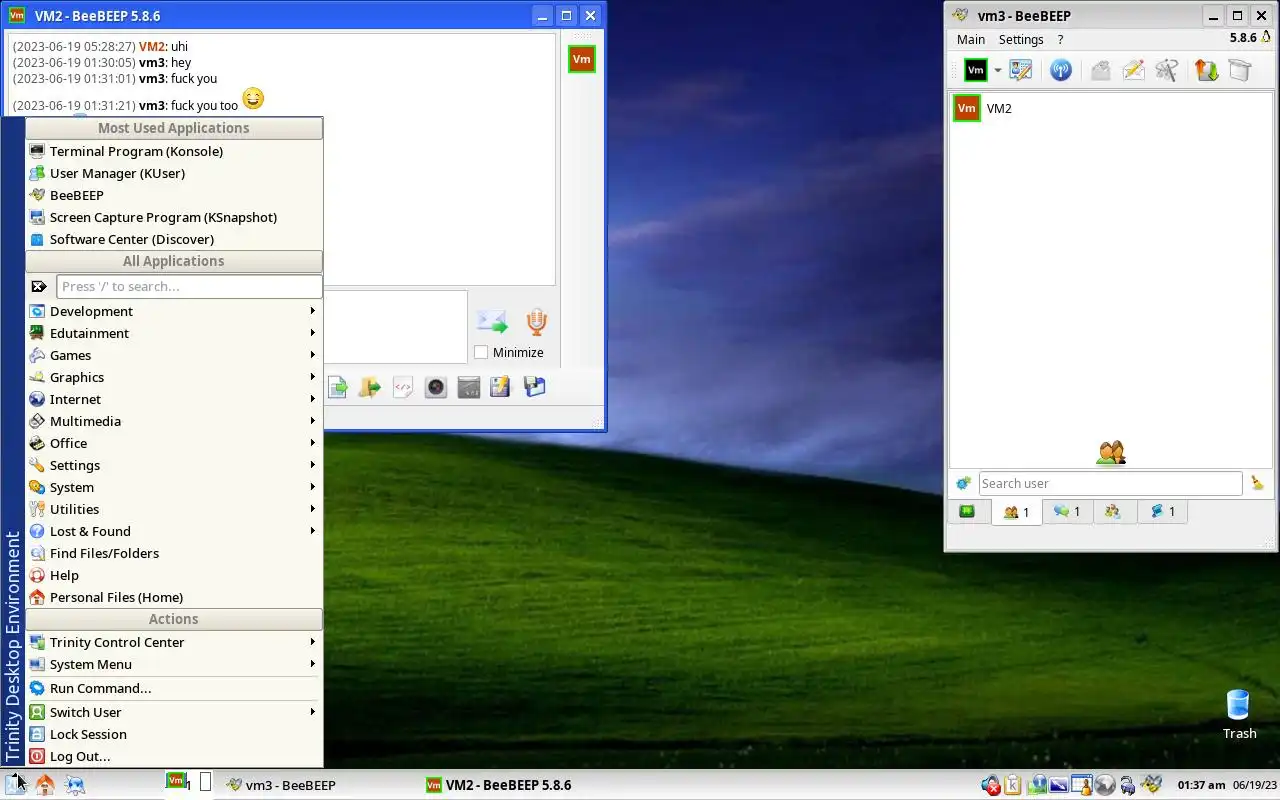
Task: Click the black Vm status avatar in vm3 toolbar
Action: coord(975,70)
